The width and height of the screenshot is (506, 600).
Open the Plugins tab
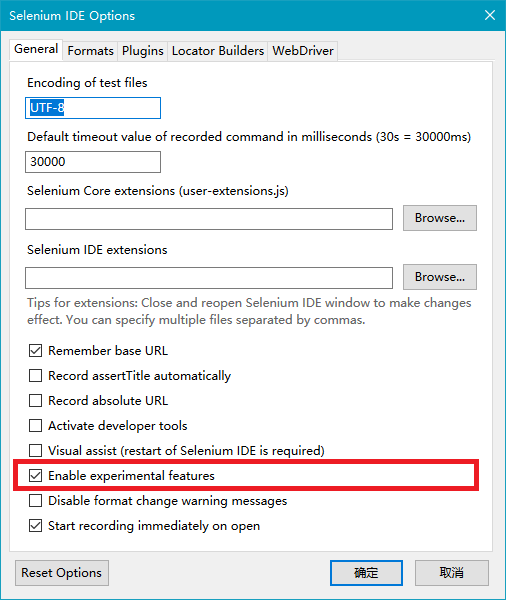click(142, 51)
